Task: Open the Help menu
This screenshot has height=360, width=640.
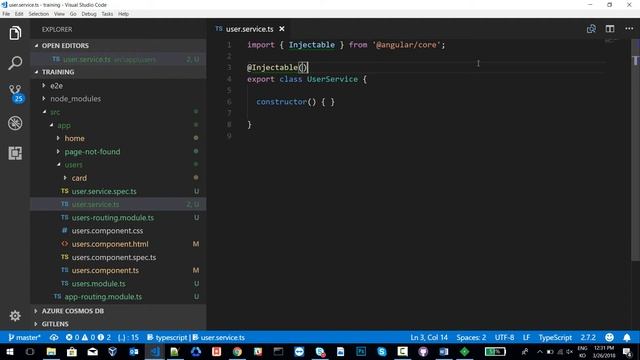Action: (124, 14)
